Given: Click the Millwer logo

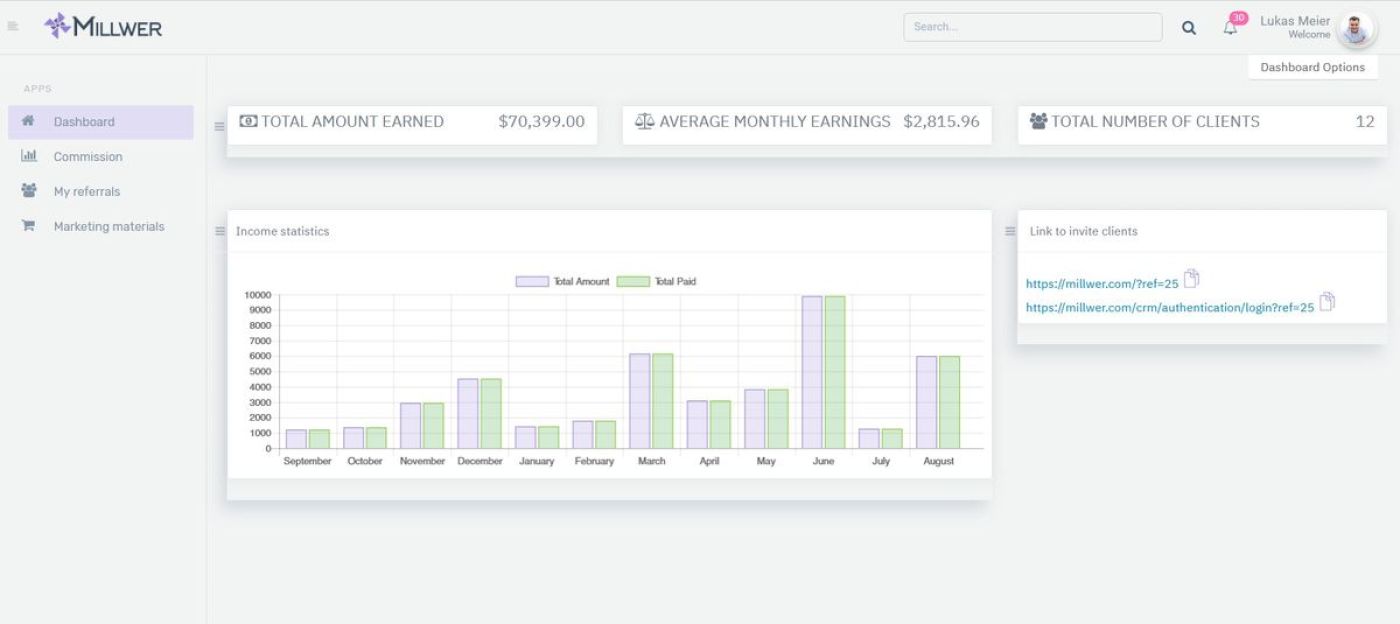Looking at the screenshot, I should 104,27.
